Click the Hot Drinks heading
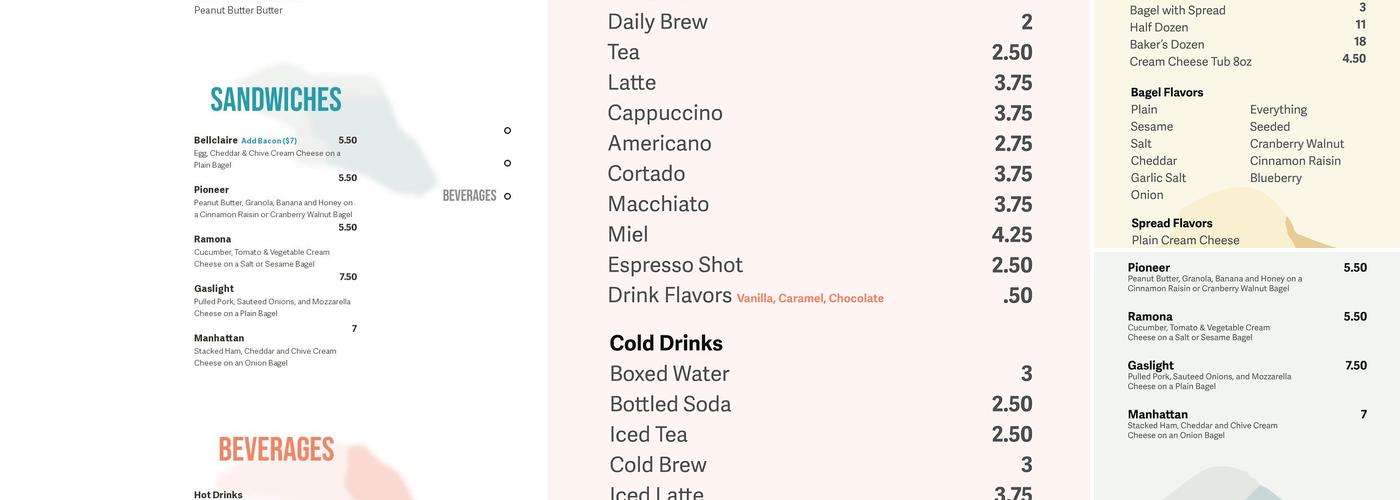The image size is (1400, 500). pyautogui.click(x=218, y=494)
